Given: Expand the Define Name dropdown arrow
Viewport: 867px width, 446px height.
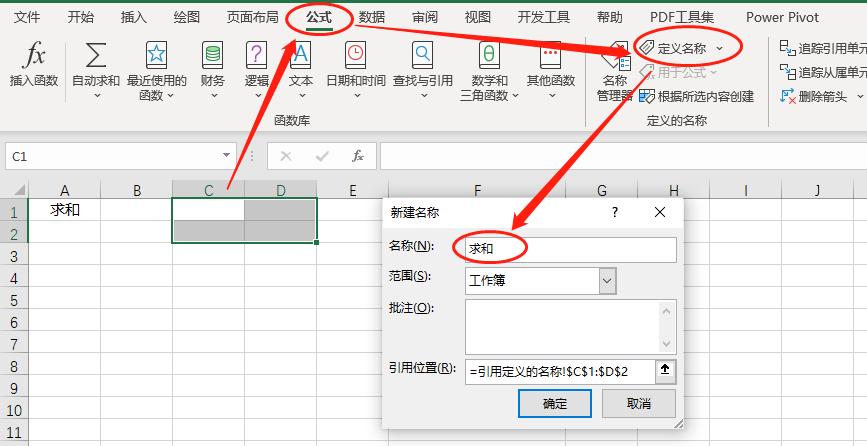Looking at the screenshot, I should pyautogui.click(x=719, y=49).
